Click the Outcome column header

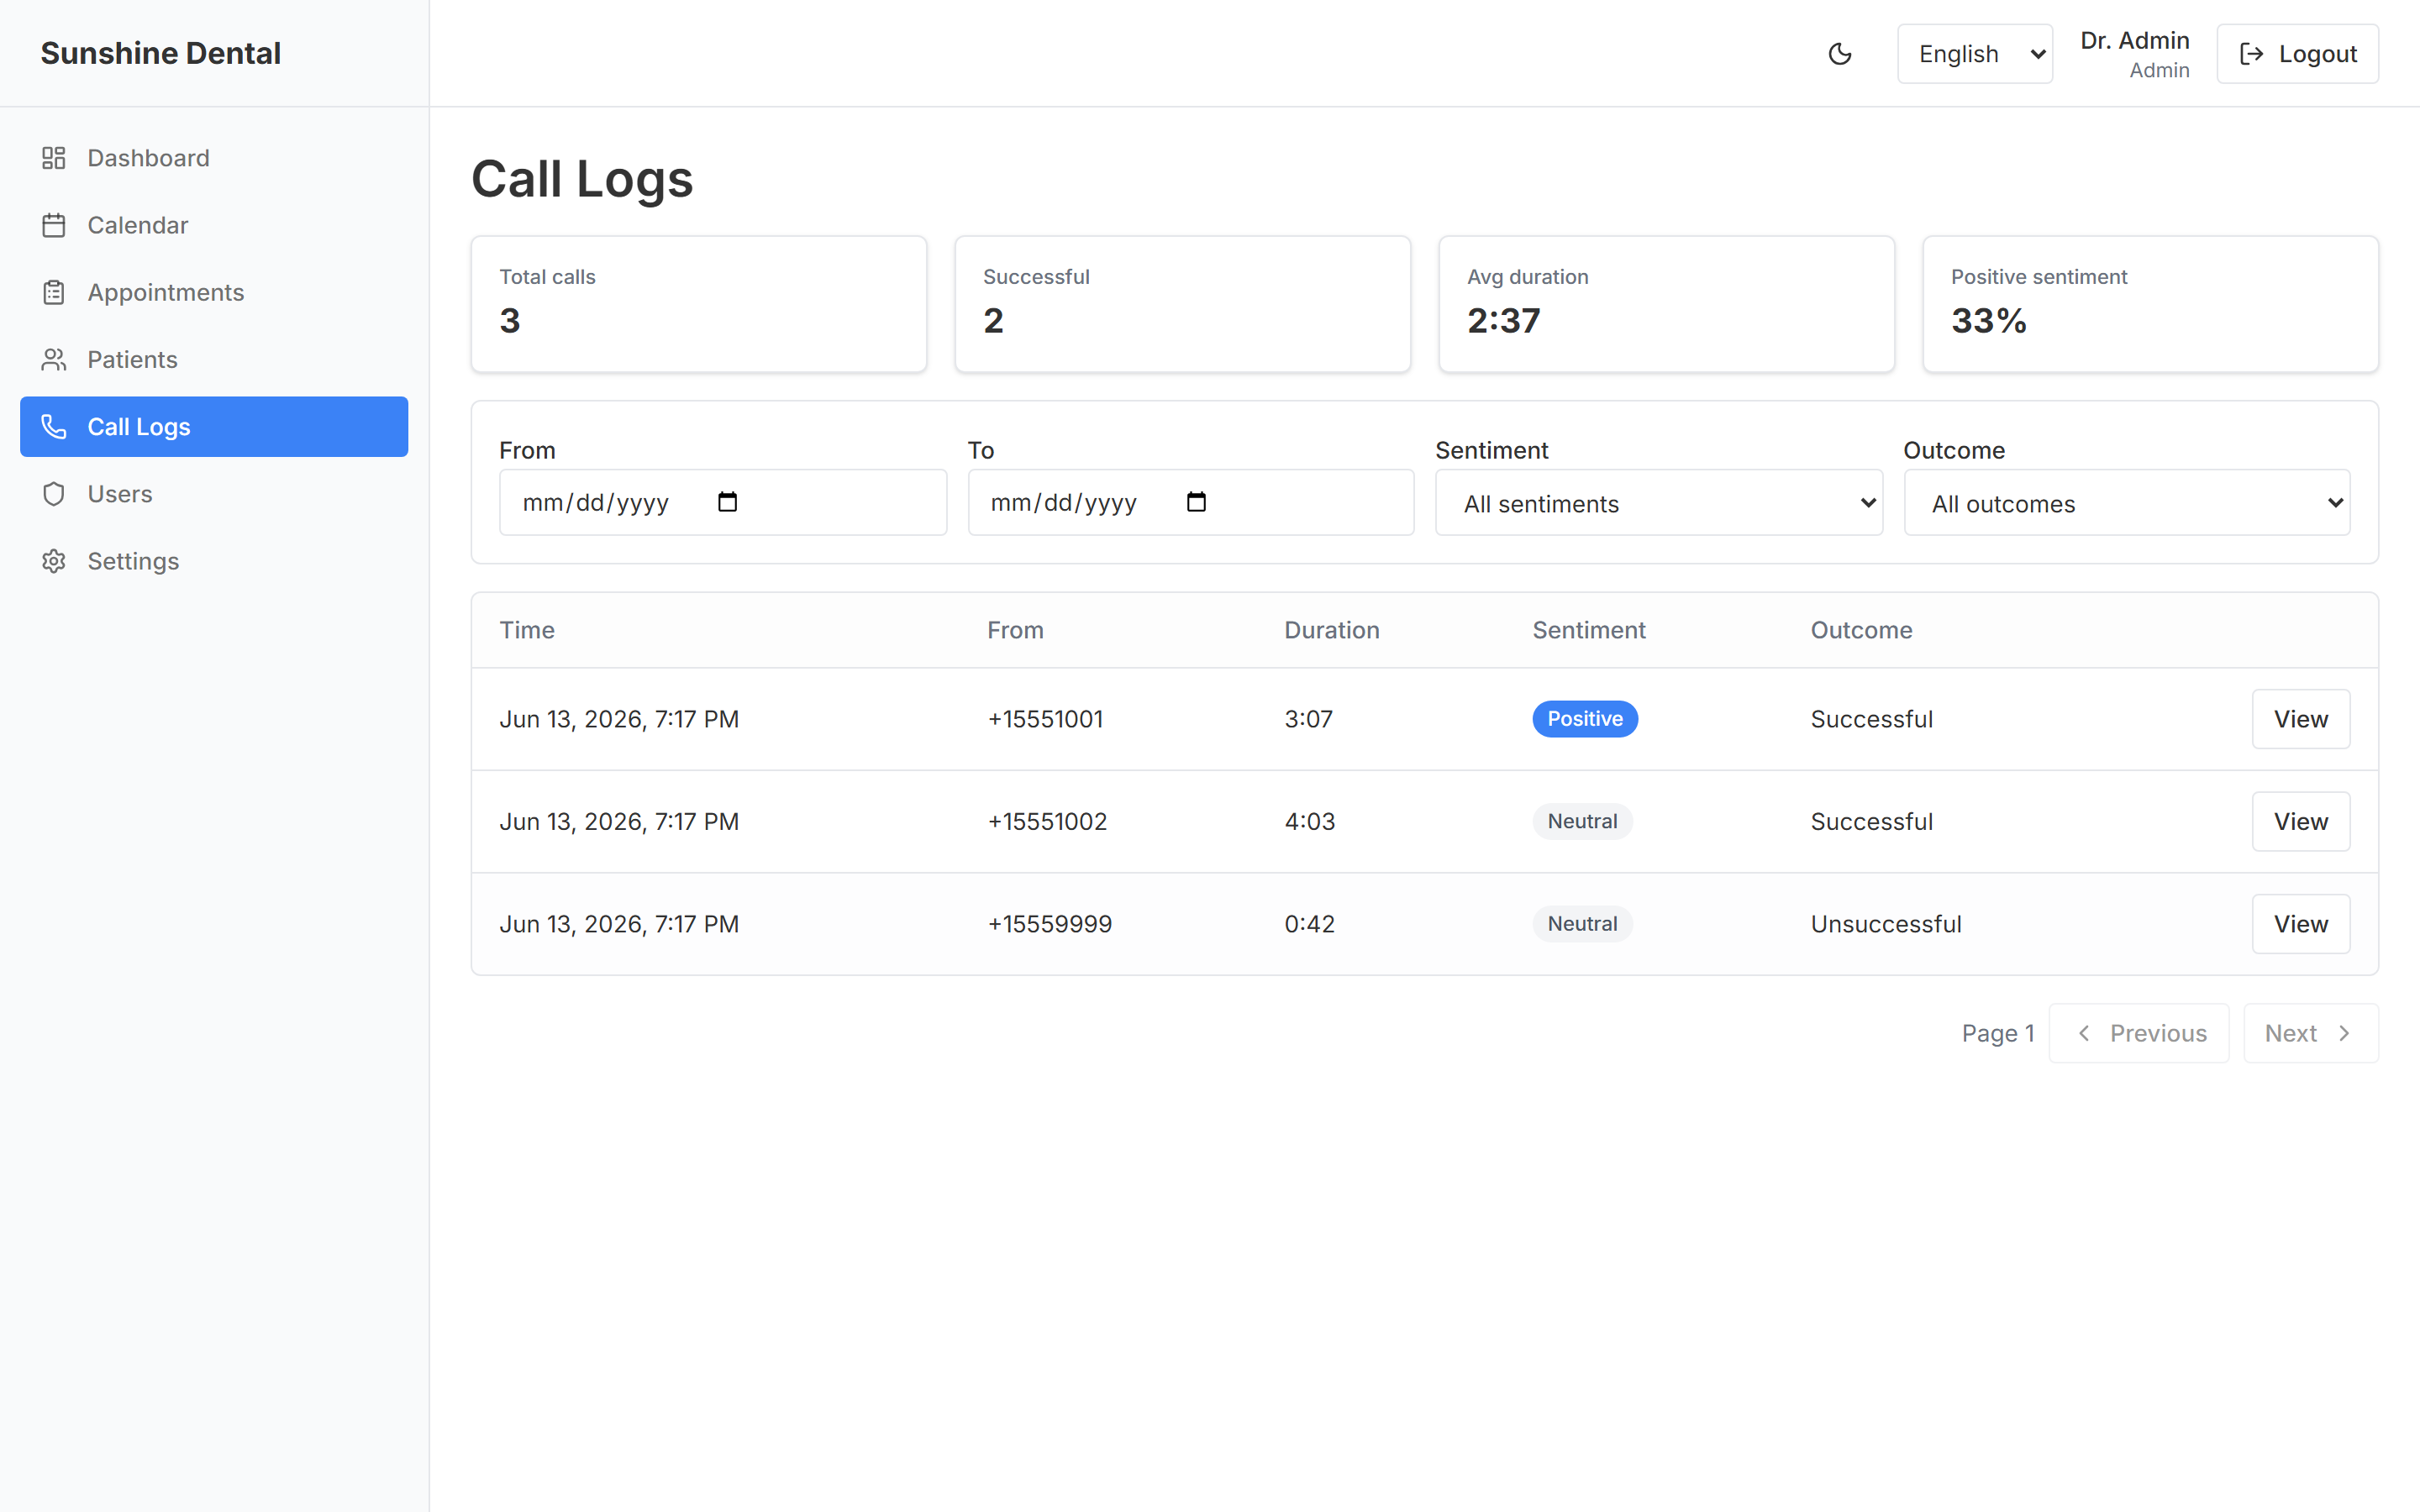[1861, 630]
